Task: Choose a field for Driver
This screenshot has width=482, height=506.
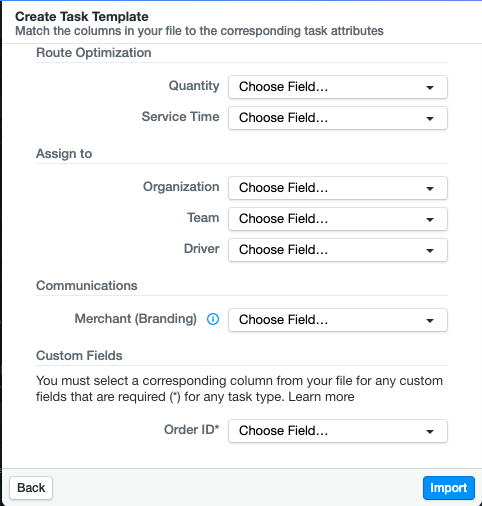Action: [x=338, y=250]
